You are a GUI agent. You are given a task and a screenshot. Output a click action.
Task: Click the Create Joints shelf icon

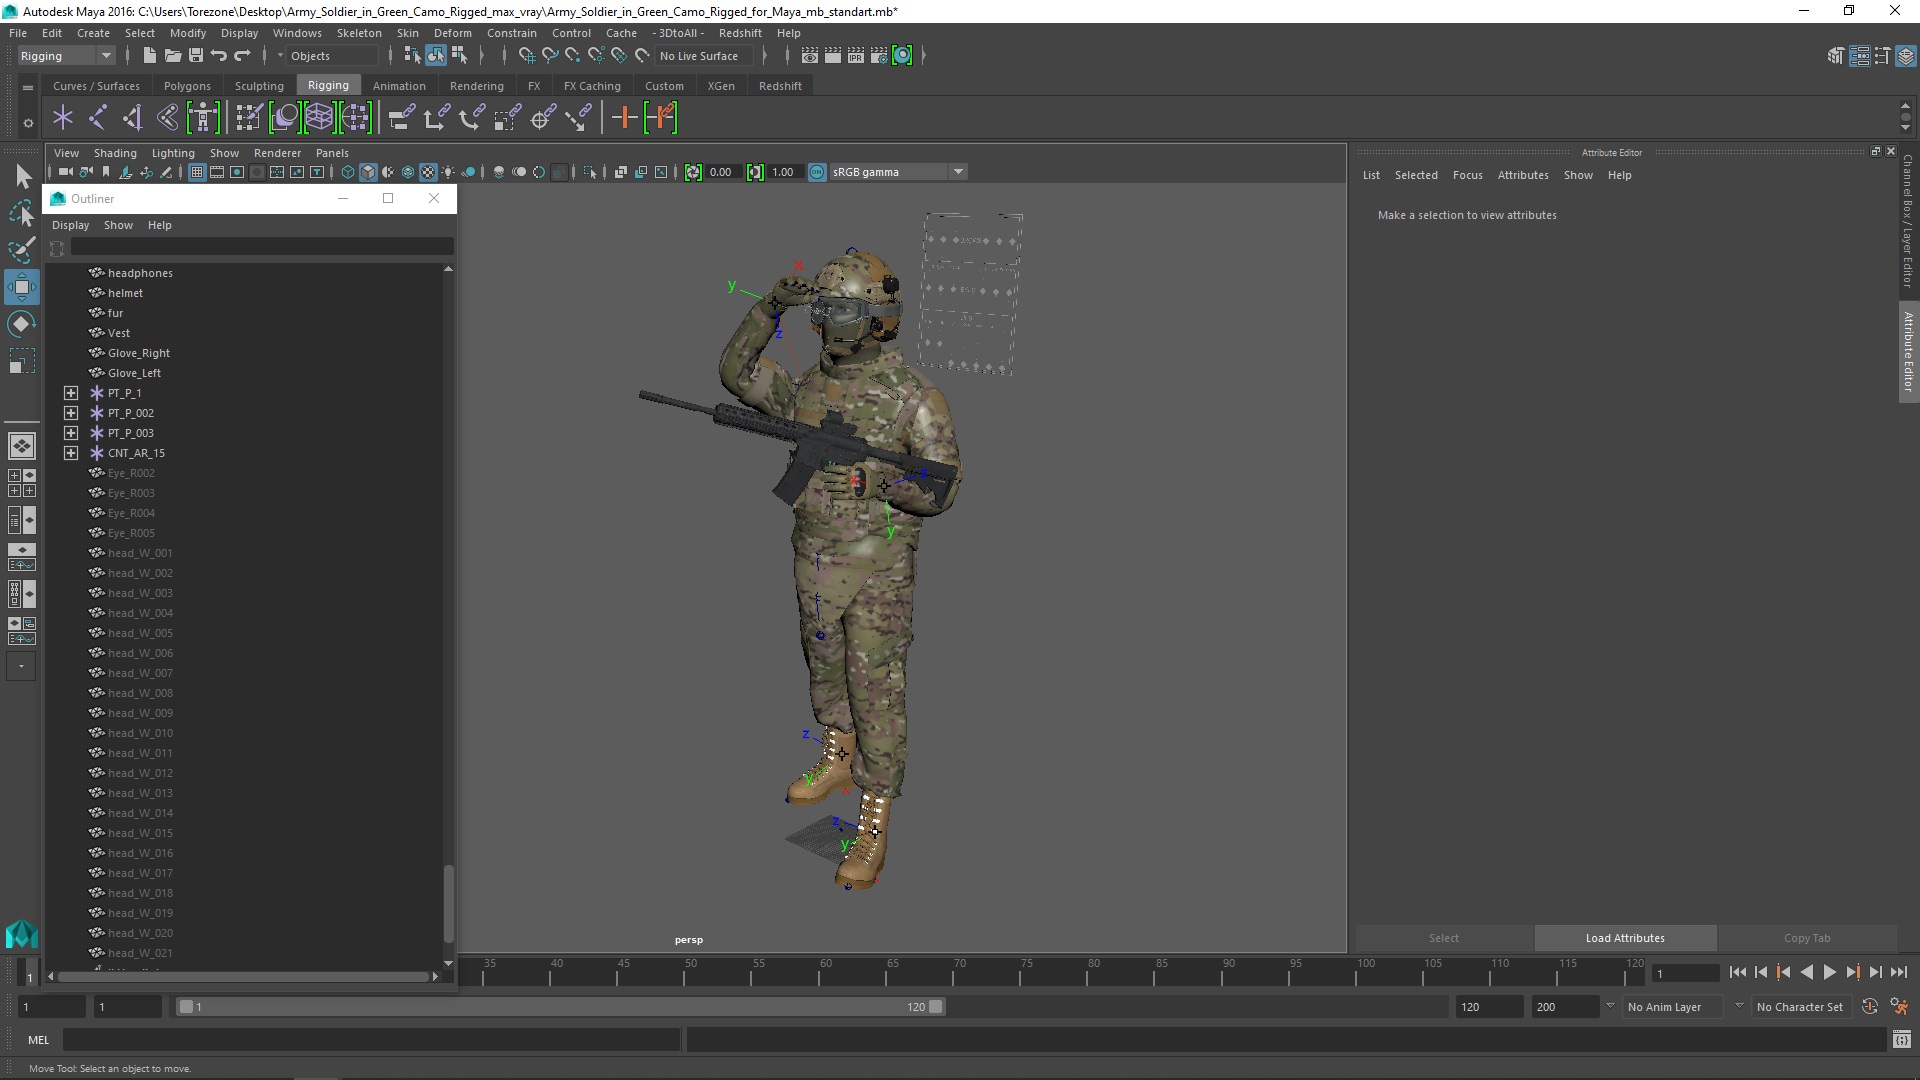(x=98, y=118)
